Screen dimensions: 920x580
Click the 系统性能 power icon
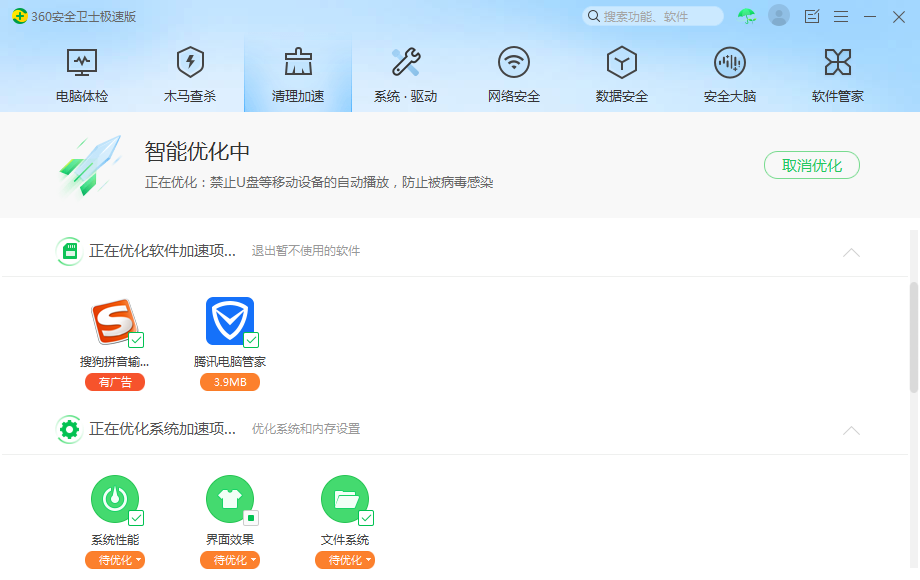click(114, 499)
